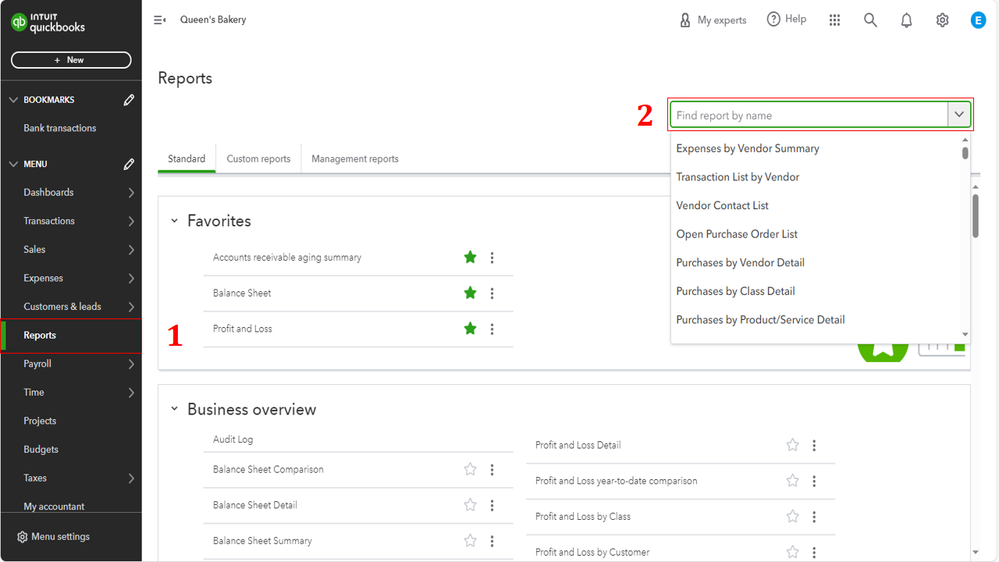Screen dimensions: 999x562
Task: Collapse the sidebar navigation menu icon
Action: click(160, 20)
